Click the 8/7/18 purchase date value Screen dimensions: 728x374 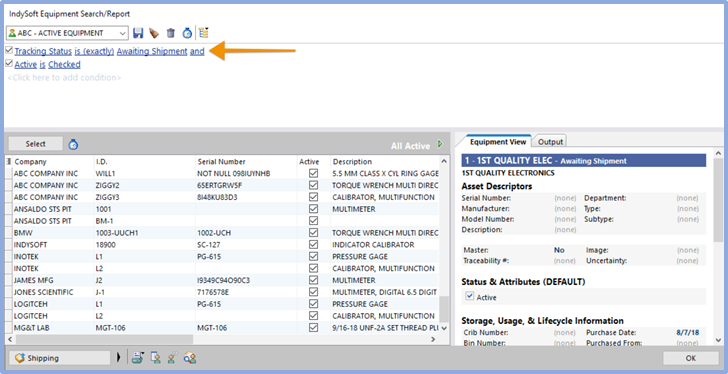coord(688,333)
